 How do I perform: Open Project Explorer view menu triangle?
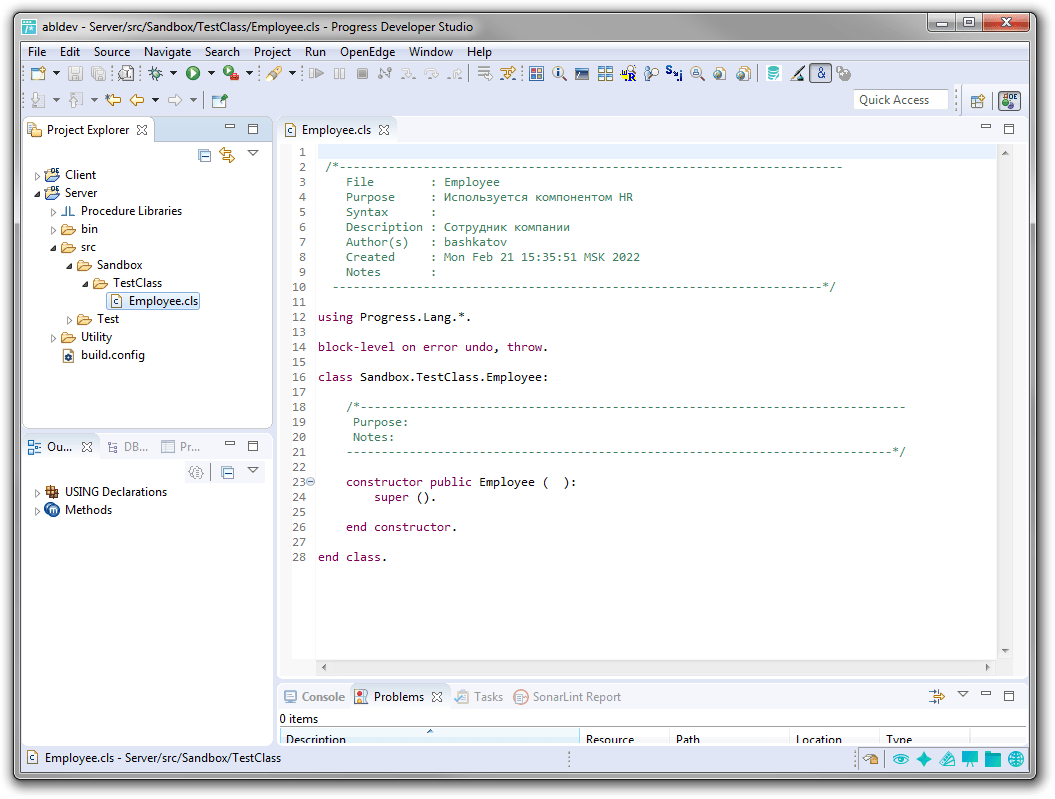253,153
